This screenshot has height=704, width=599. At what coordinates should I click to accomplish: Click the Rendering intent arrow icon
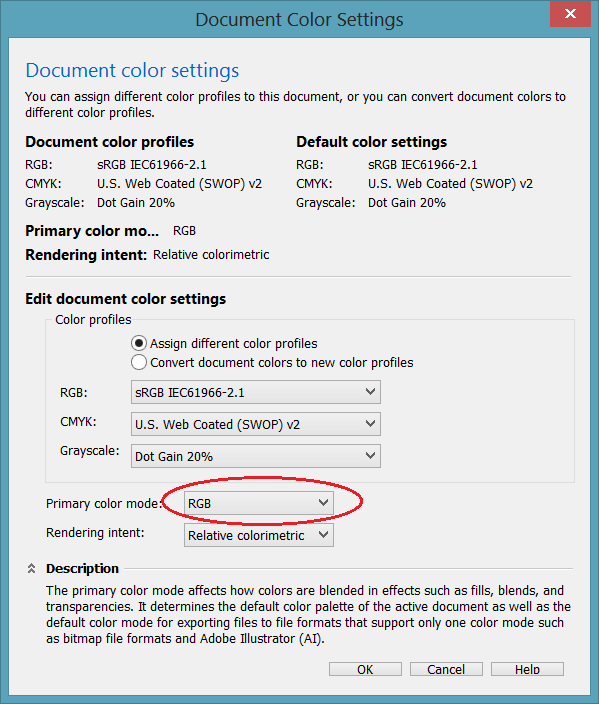pos(323,534)
